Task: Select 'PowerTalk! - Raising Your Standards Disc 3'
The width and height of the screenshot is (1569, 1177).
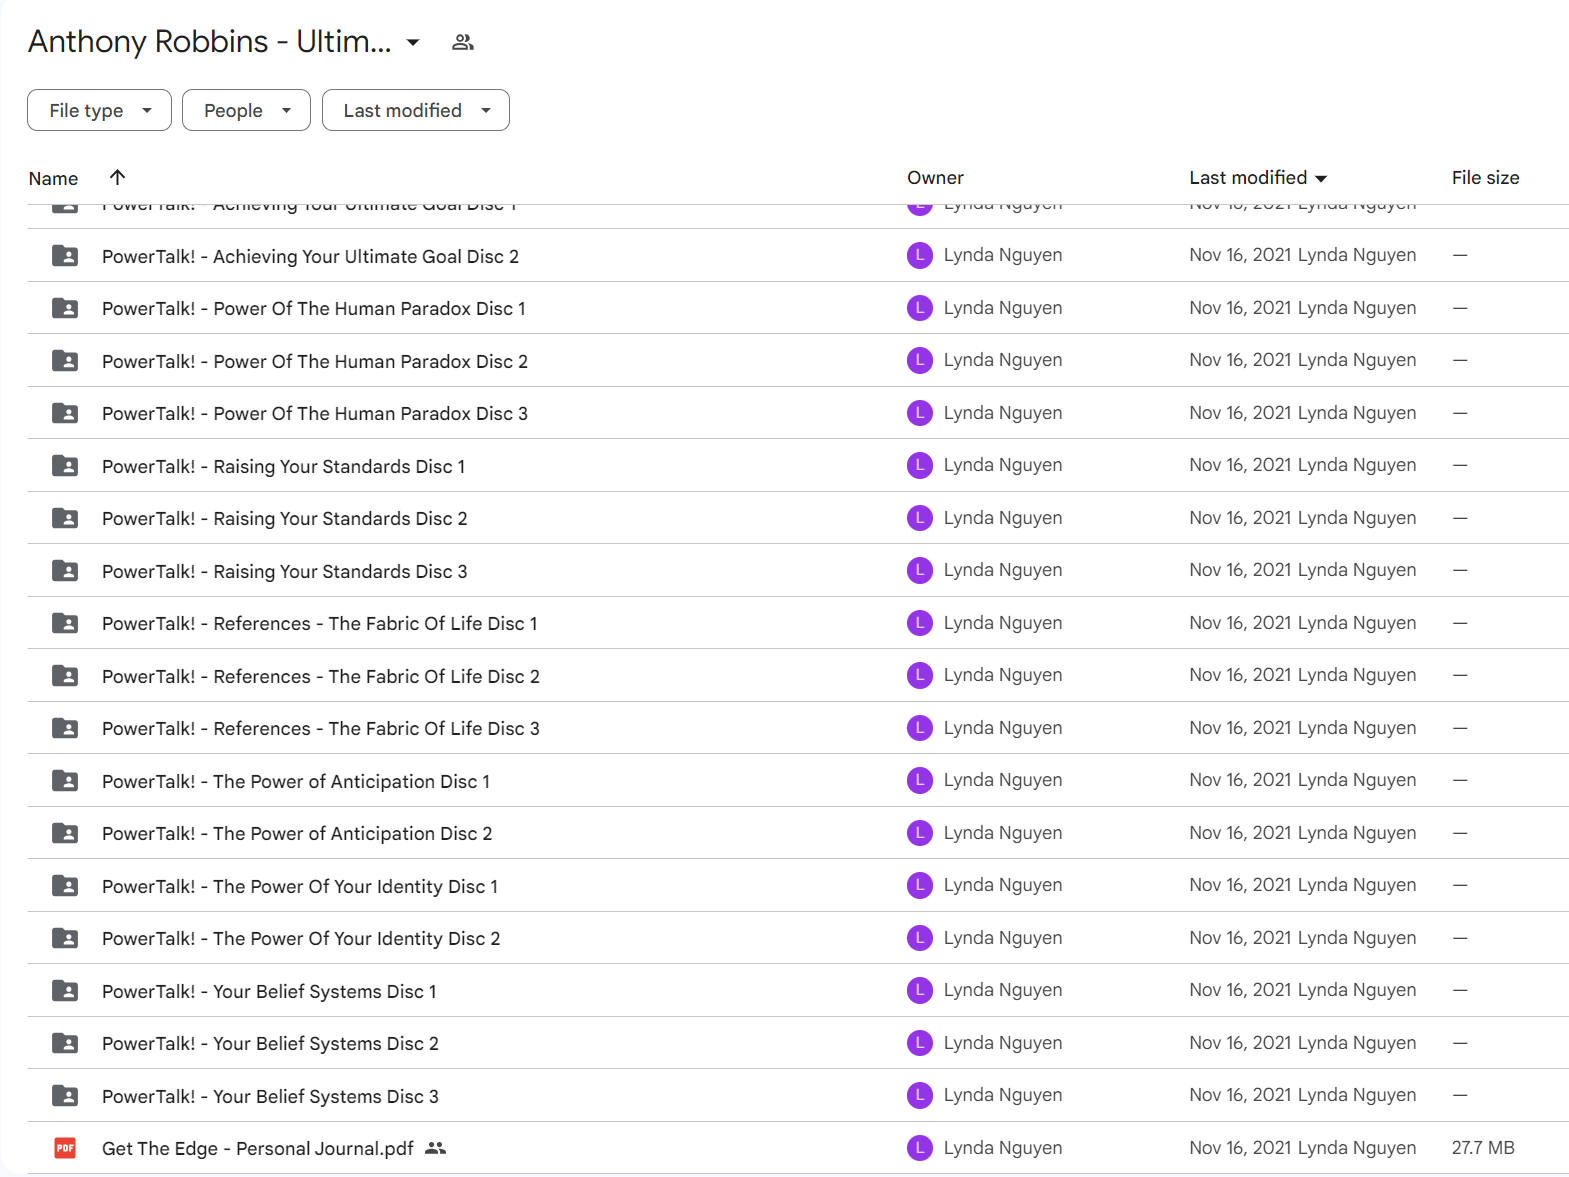Action: (285, 571)
